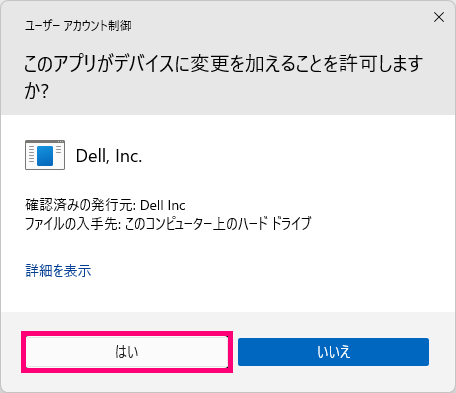
Task: Select the Dell, Inc. program name
Action: pyautogui.click(x=109, y=156)
